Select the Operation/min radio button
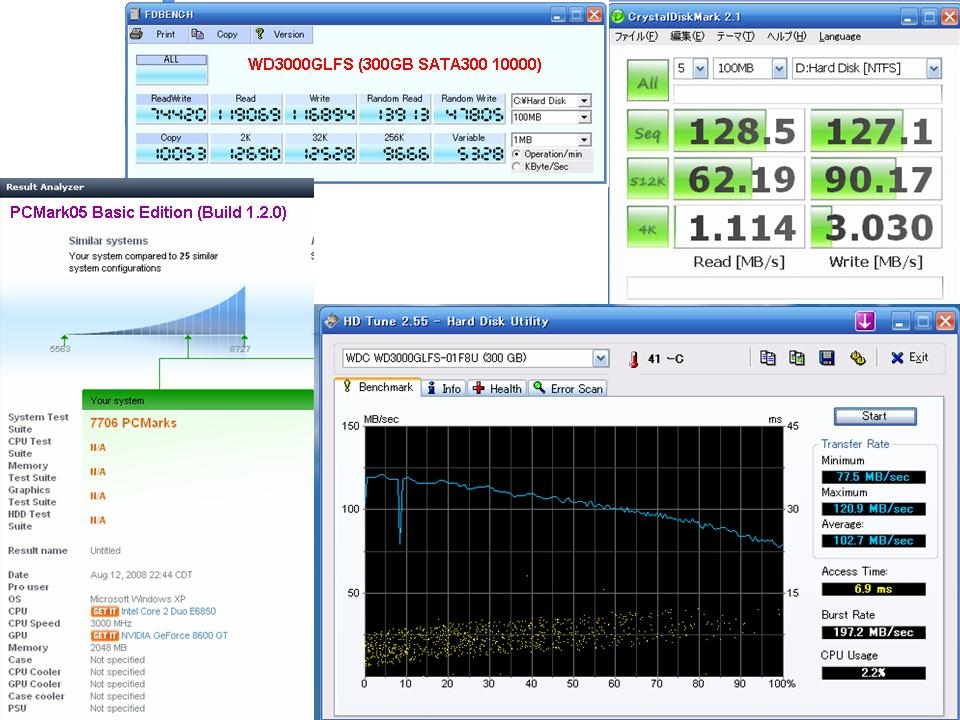 click(516, 154)
